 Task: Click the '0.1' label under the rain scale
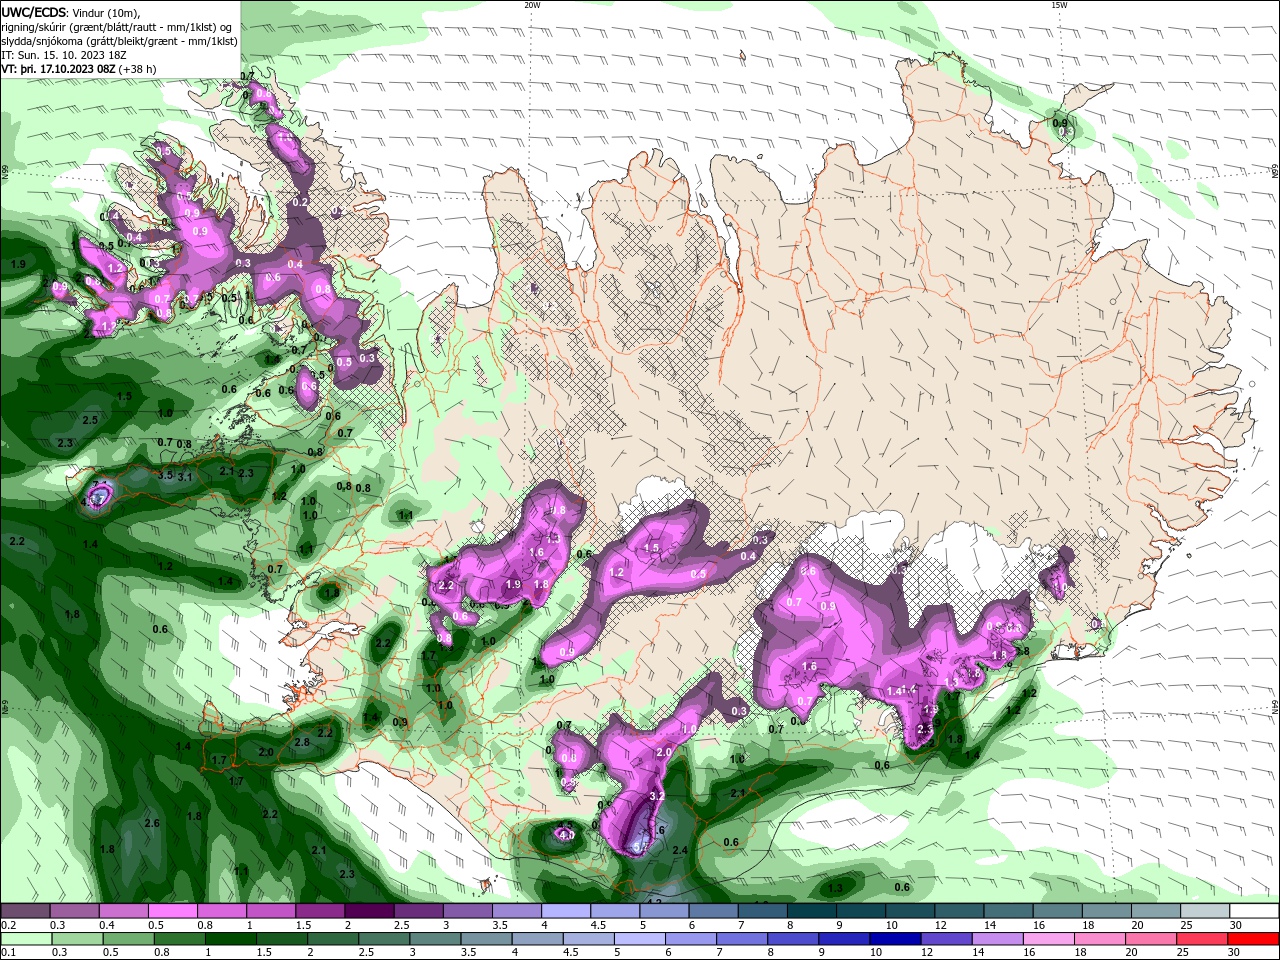(9, 953)
